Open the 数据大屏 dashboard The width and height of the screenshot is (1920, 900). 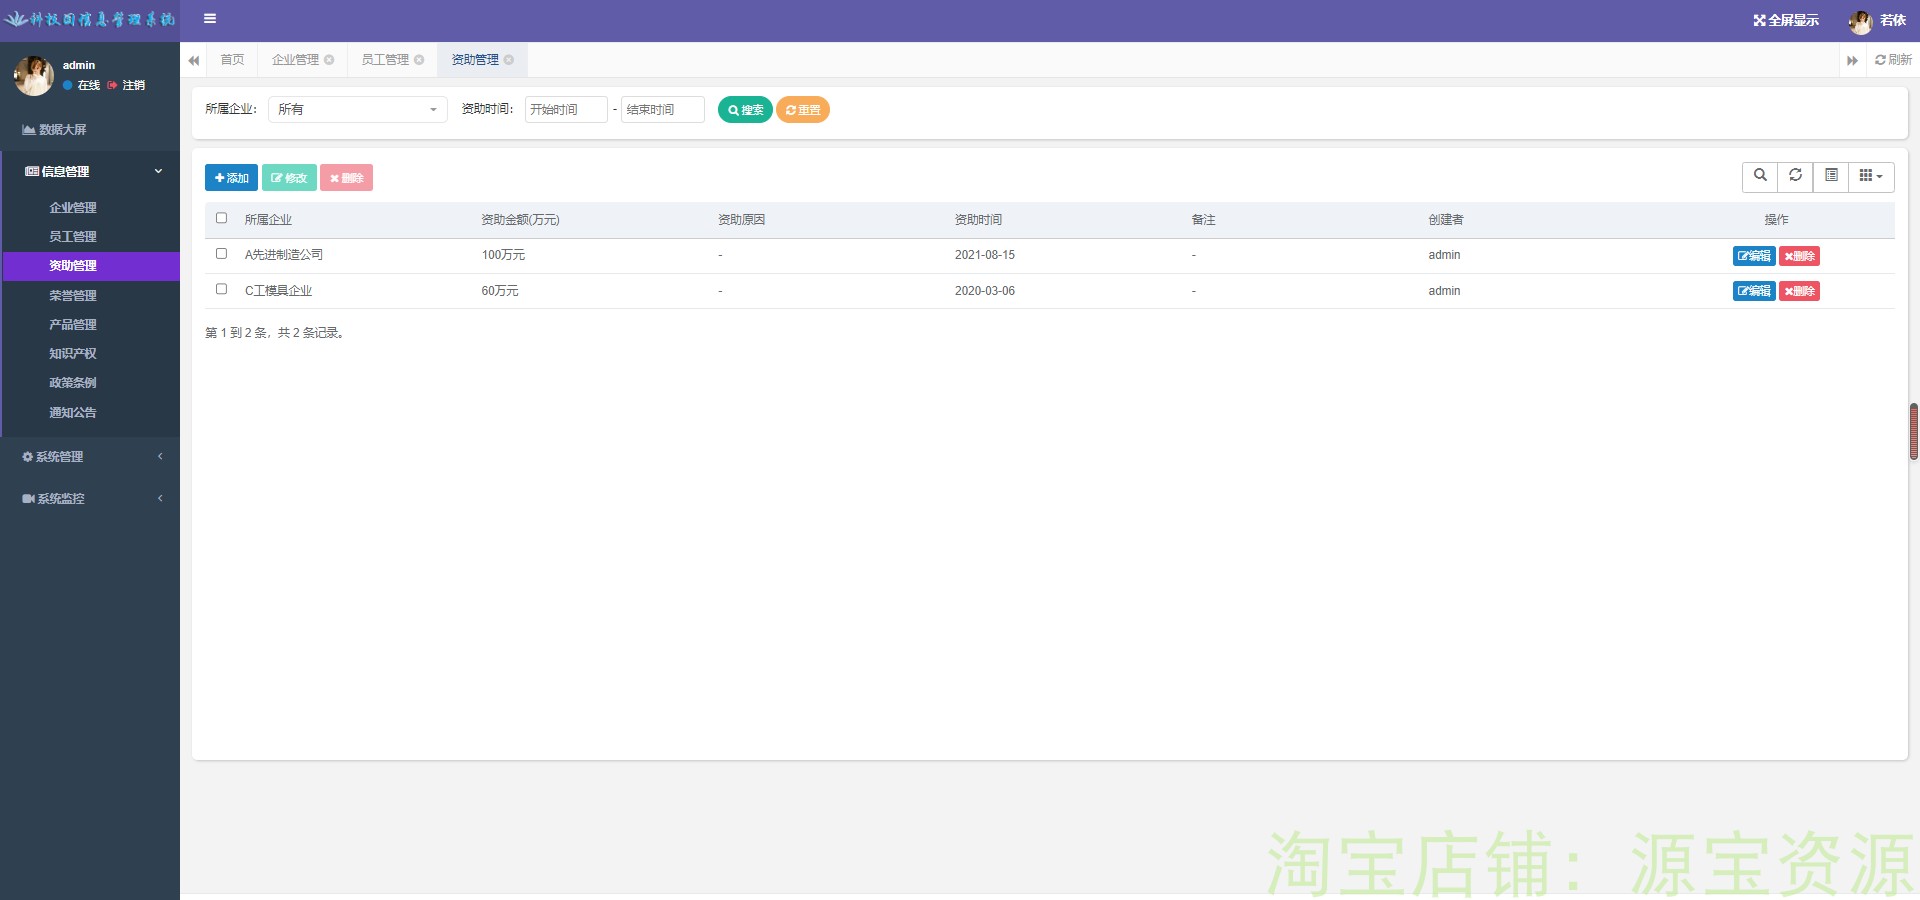pos(90,130)
